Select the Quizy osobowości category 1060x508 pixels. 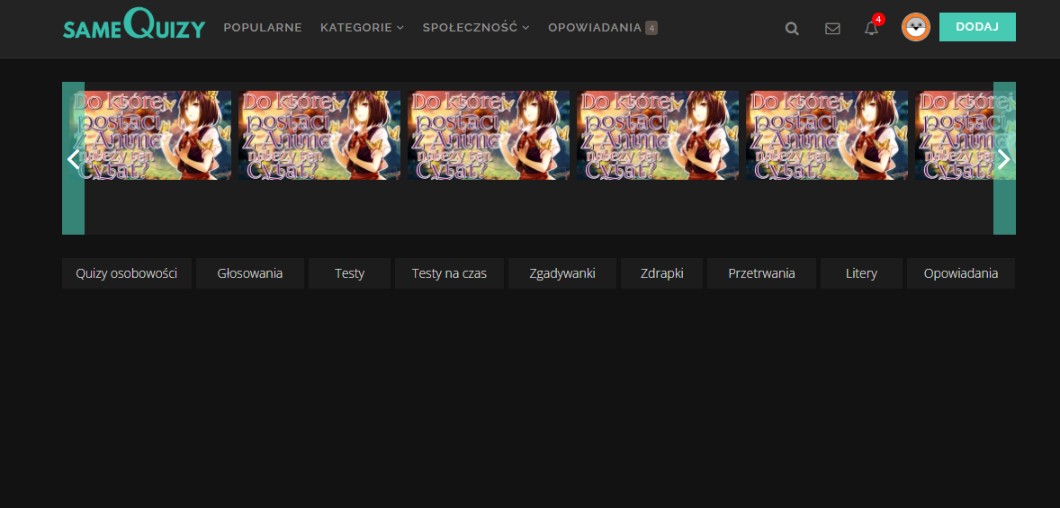[126, 273]
